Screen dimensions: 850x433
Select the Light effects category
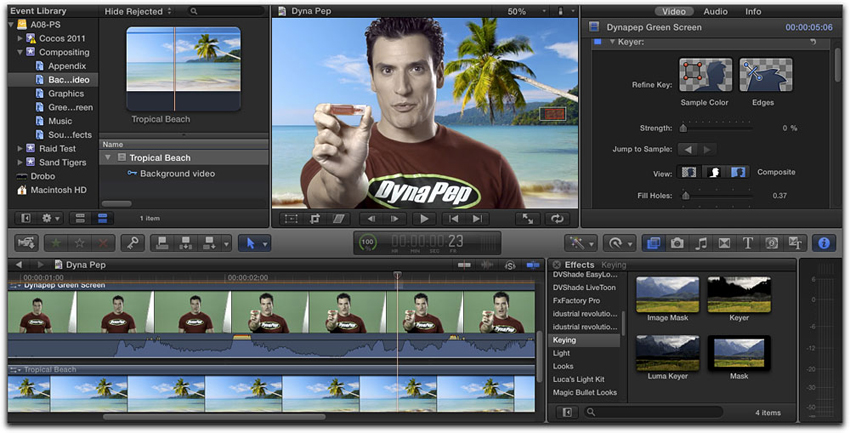point(561,353)
